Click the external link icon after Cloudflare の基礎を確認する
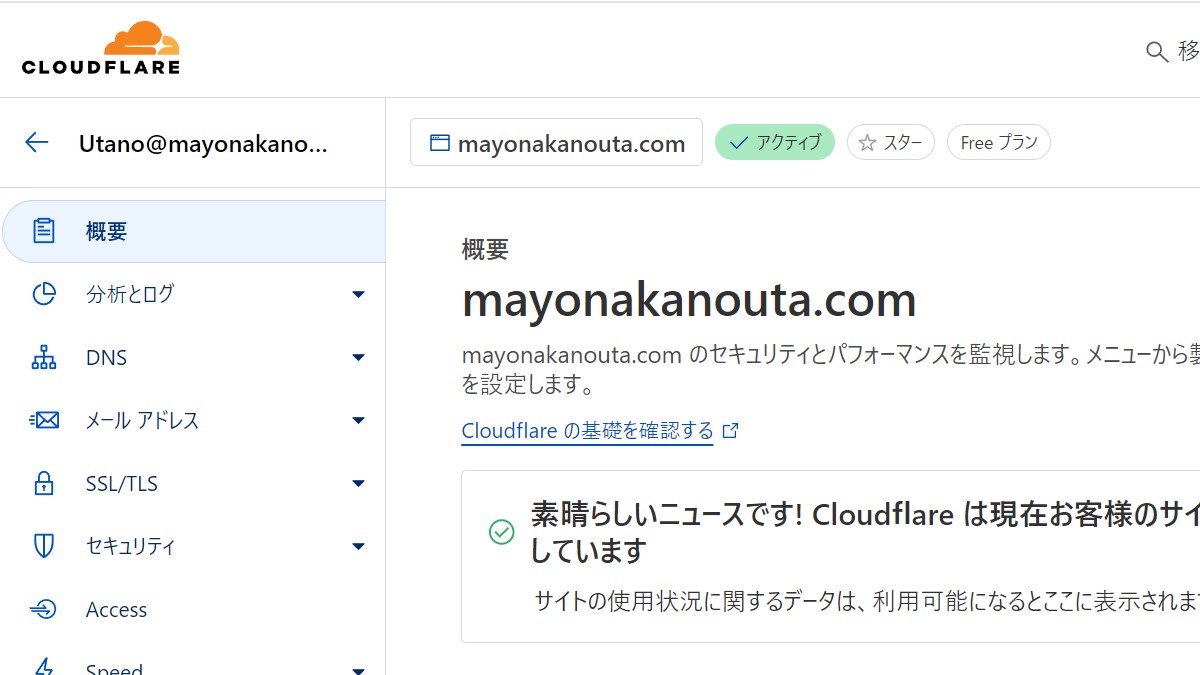Screen dimensions: 1200x675 [730, 431]
